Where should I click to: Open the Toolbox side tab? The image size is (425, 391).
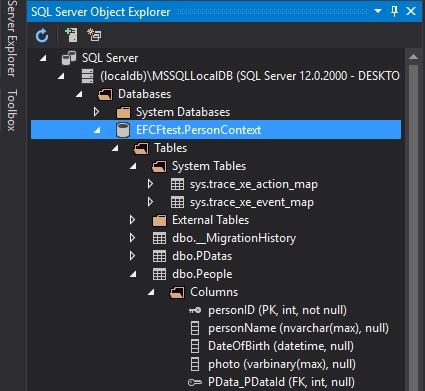tap(12, 110)
